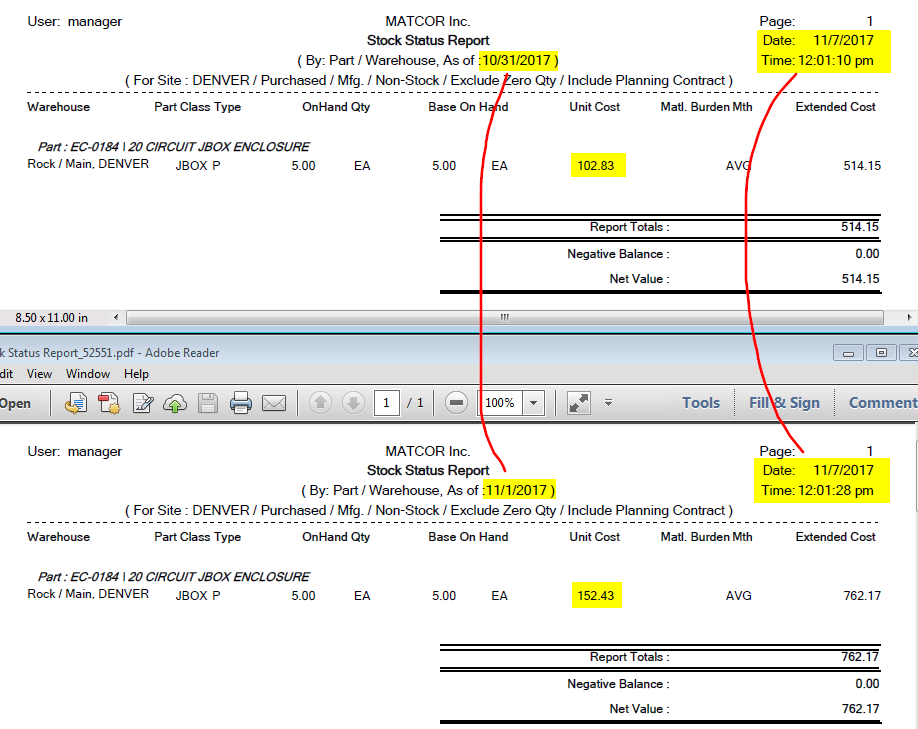Image resolution: width=918 pixels, height=729 pixels.
Task: Open the Sign/edit document icon
Action: (142, 403)
